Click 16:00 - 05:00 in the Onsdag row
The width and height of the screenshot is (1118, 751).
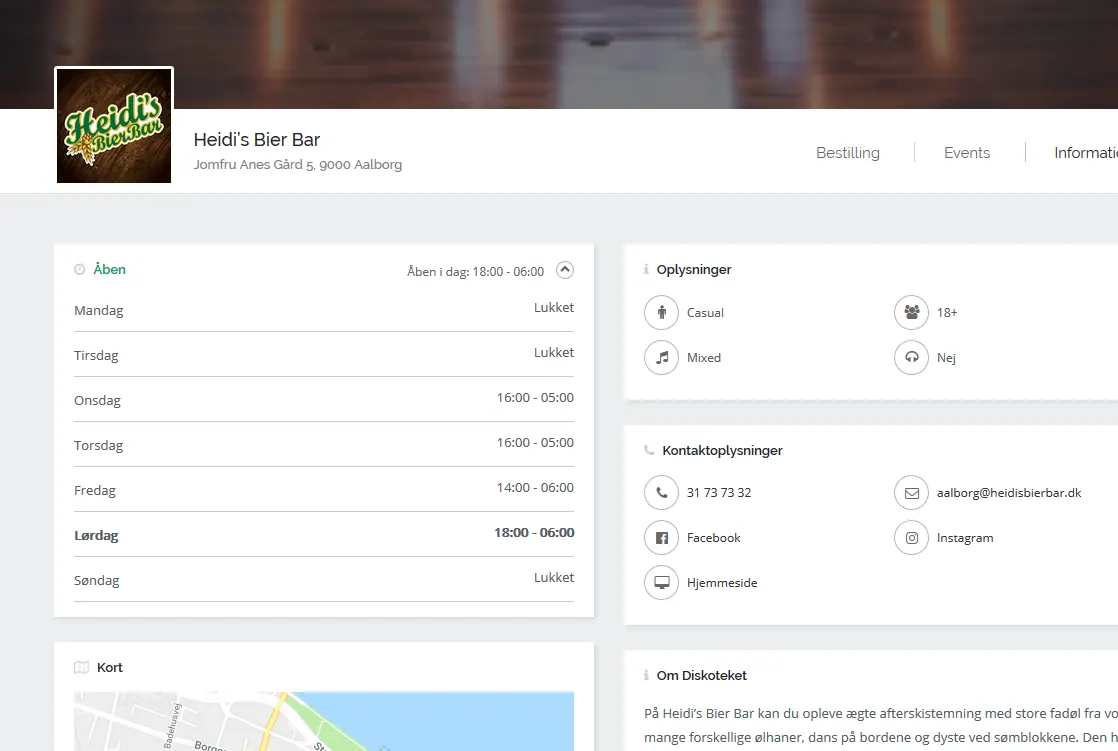click(x=535, y=397)
